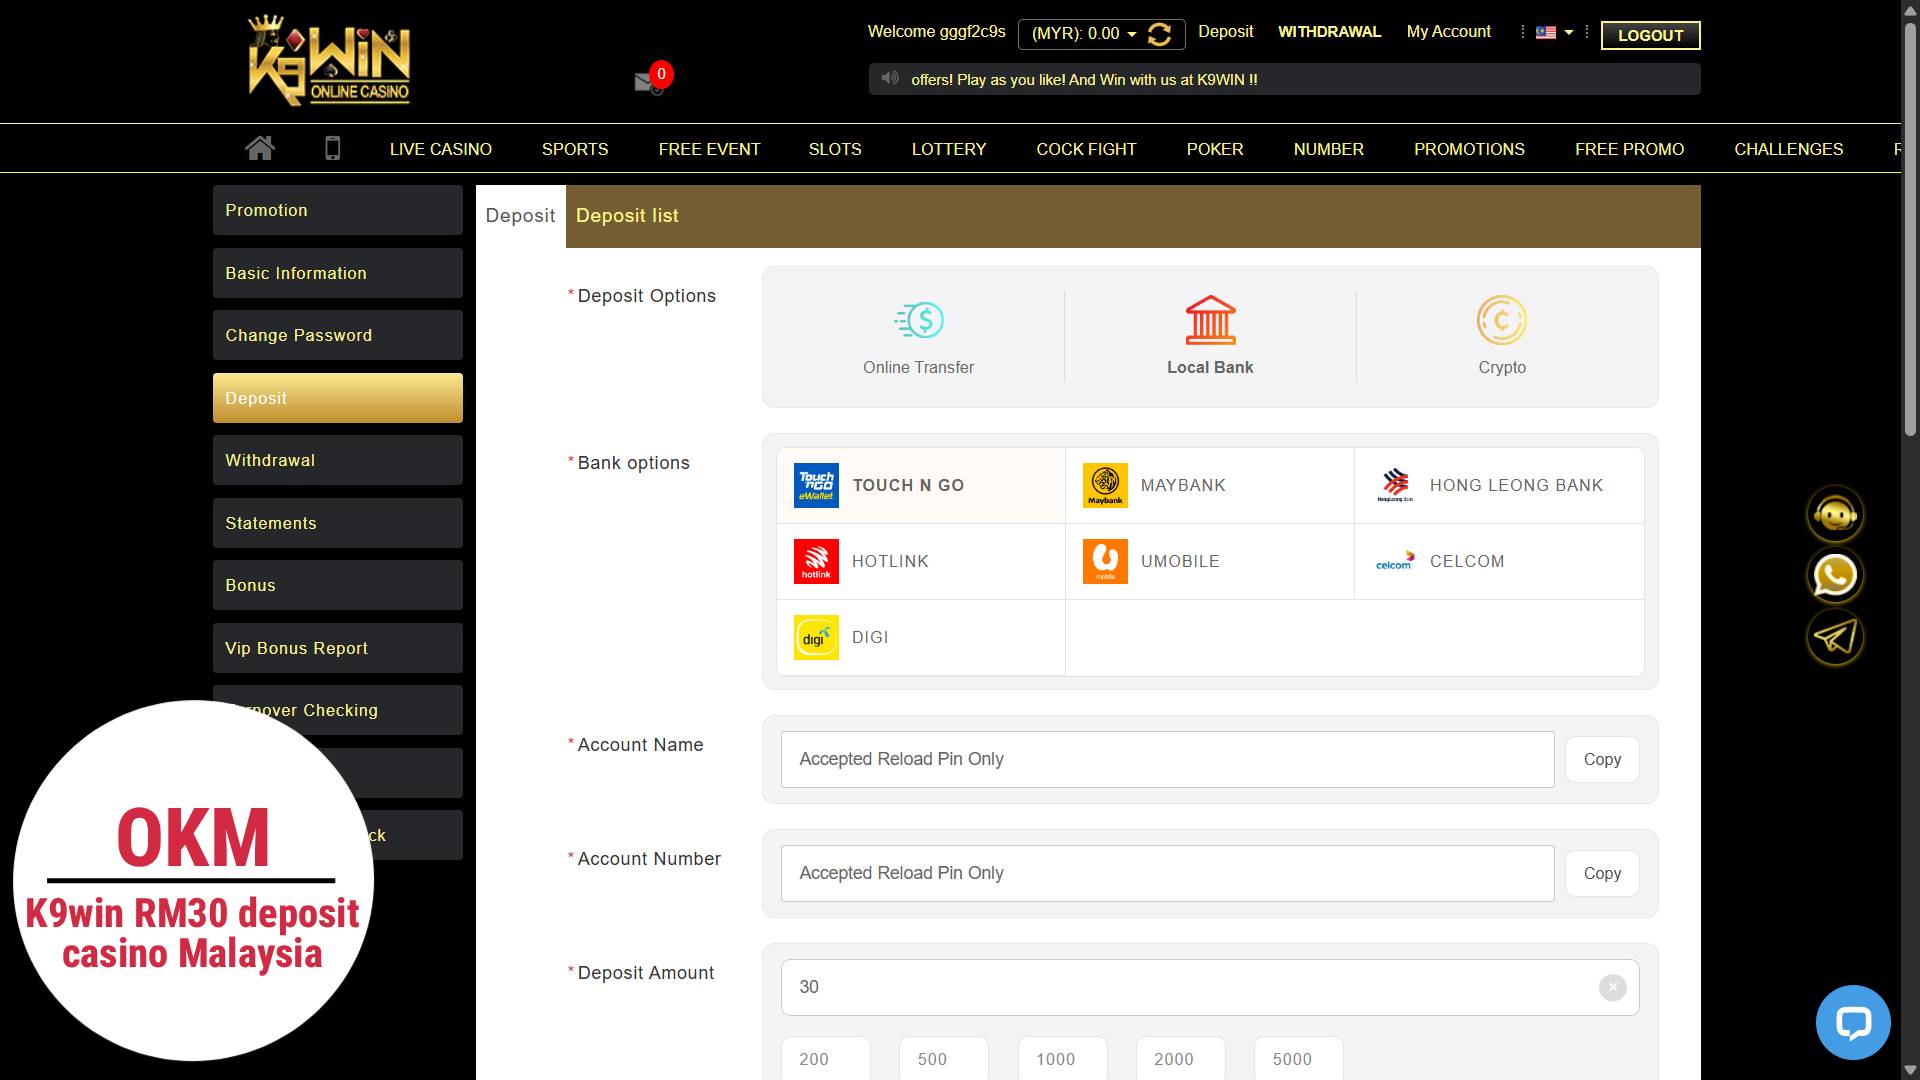Click the page vertical scrollbar
Viewport: 1920px width, 1080px height.
tap(1910, 230)
